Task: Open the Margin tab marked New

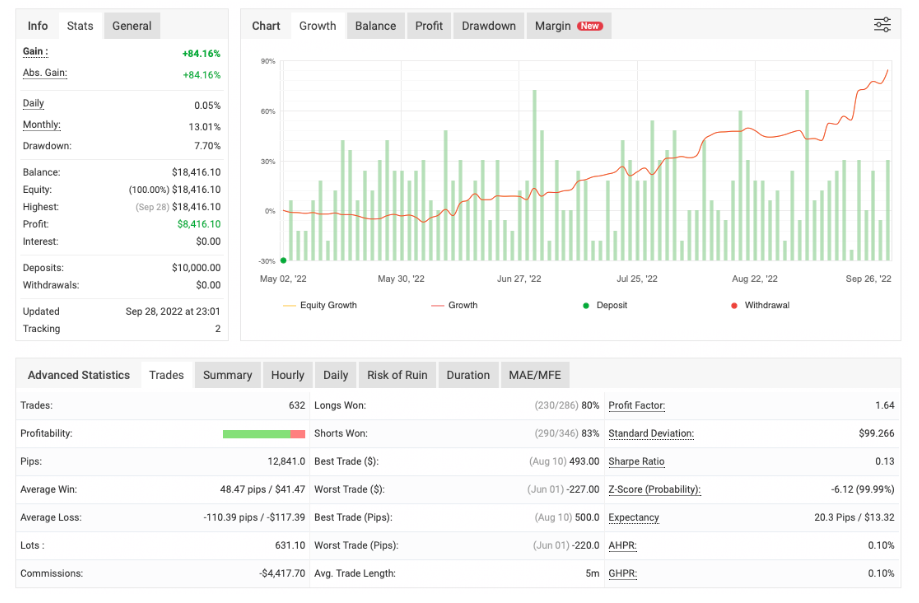Action: click(568, 26)
